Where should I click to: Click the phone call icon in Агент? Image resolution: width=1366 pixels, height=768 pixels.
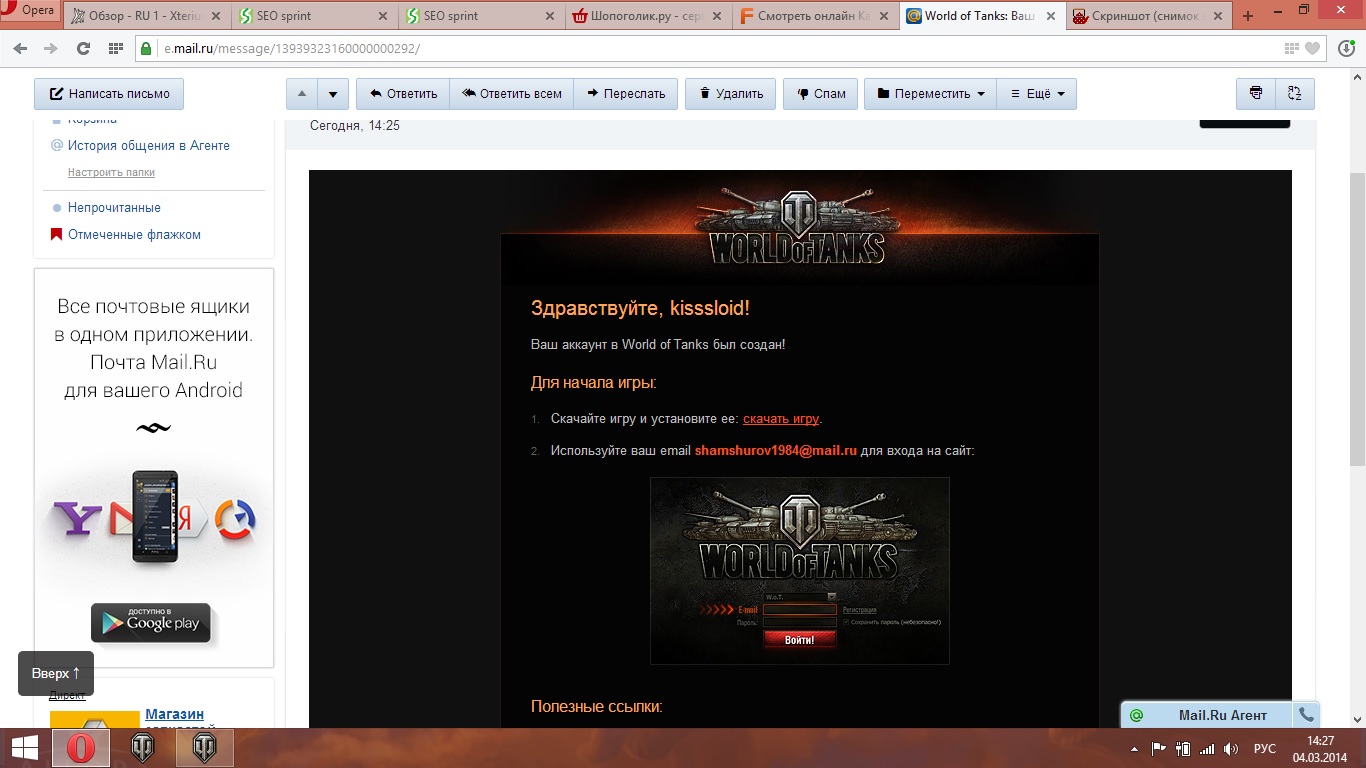pyautogui.click(x=1305, y=715)
